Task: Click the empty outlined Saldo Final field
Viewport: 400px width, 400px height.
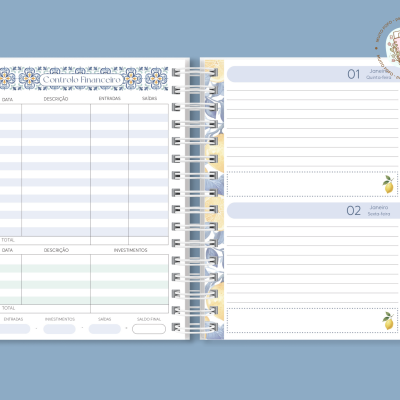Action: coord(149,329)
